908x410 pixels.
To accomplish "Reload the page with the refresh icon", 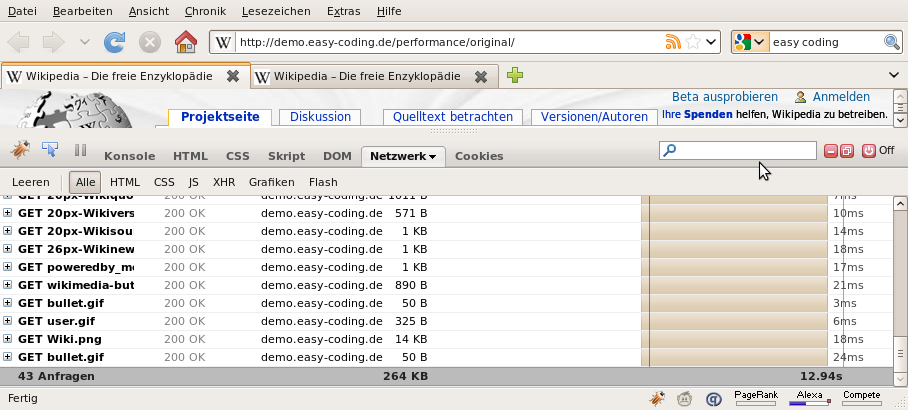I will [115, 43].
